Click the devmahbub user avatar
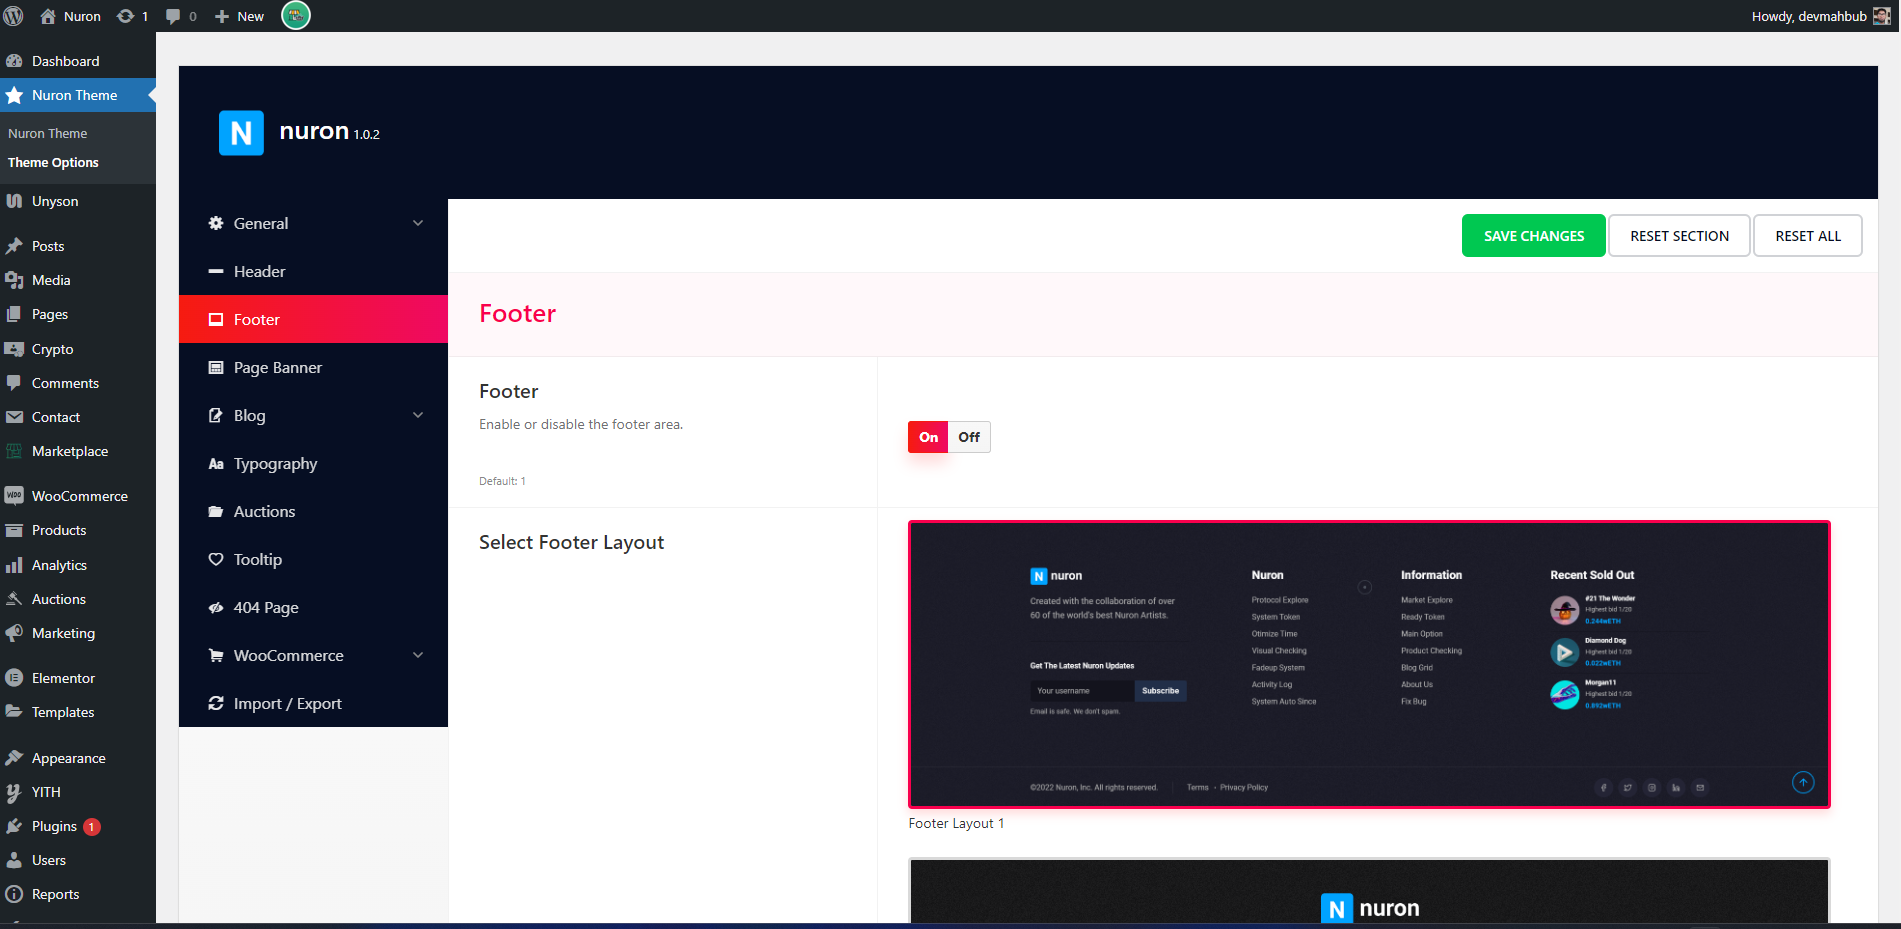 click(x=1881, y=16)
